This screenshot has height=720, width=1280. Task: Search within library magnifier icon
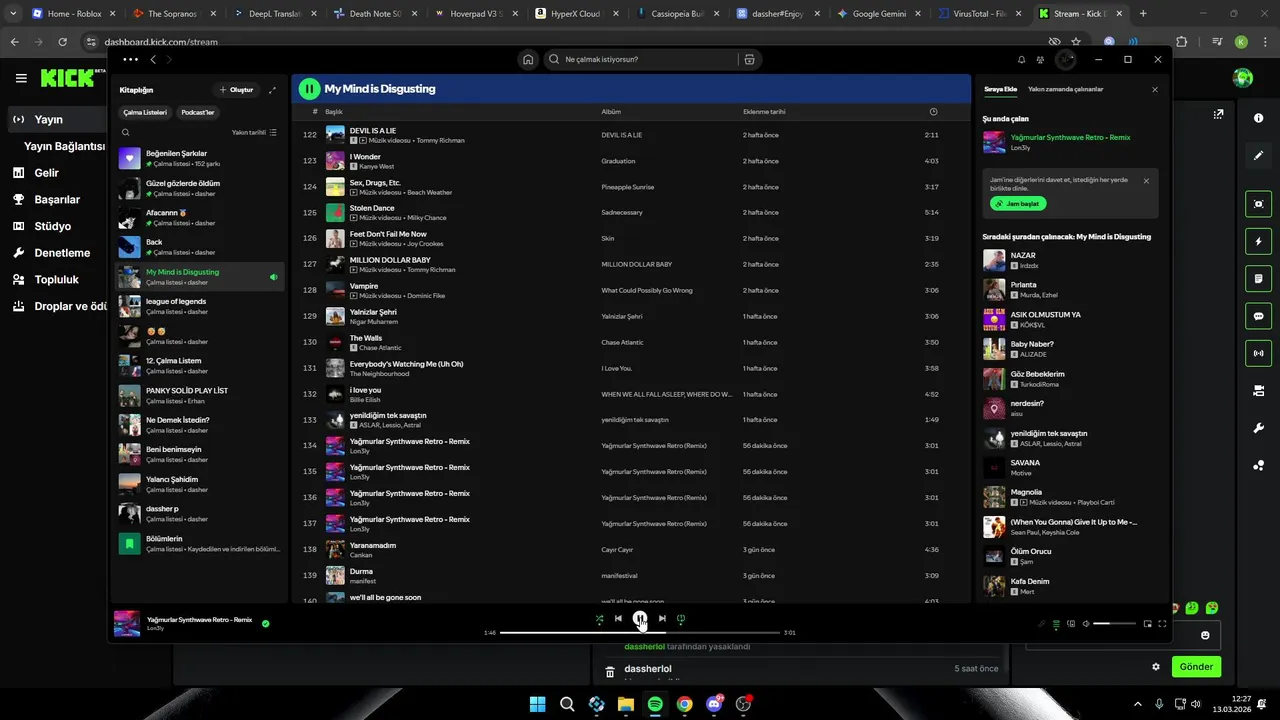125,132
